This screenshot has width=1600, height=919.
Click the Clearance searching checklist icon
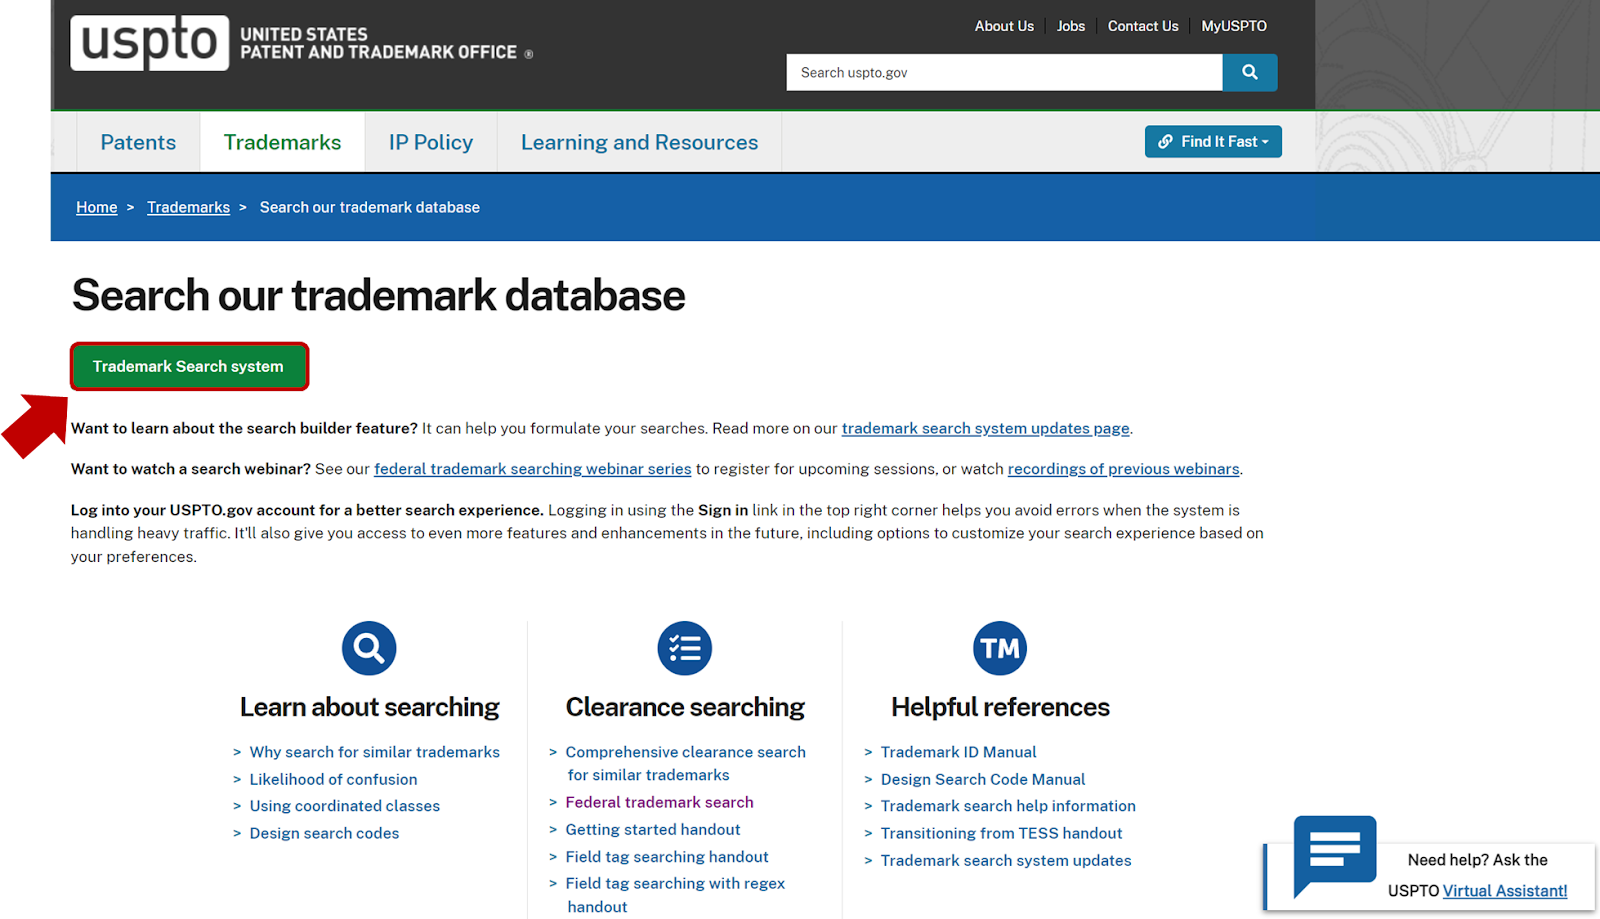pos(685,648)
